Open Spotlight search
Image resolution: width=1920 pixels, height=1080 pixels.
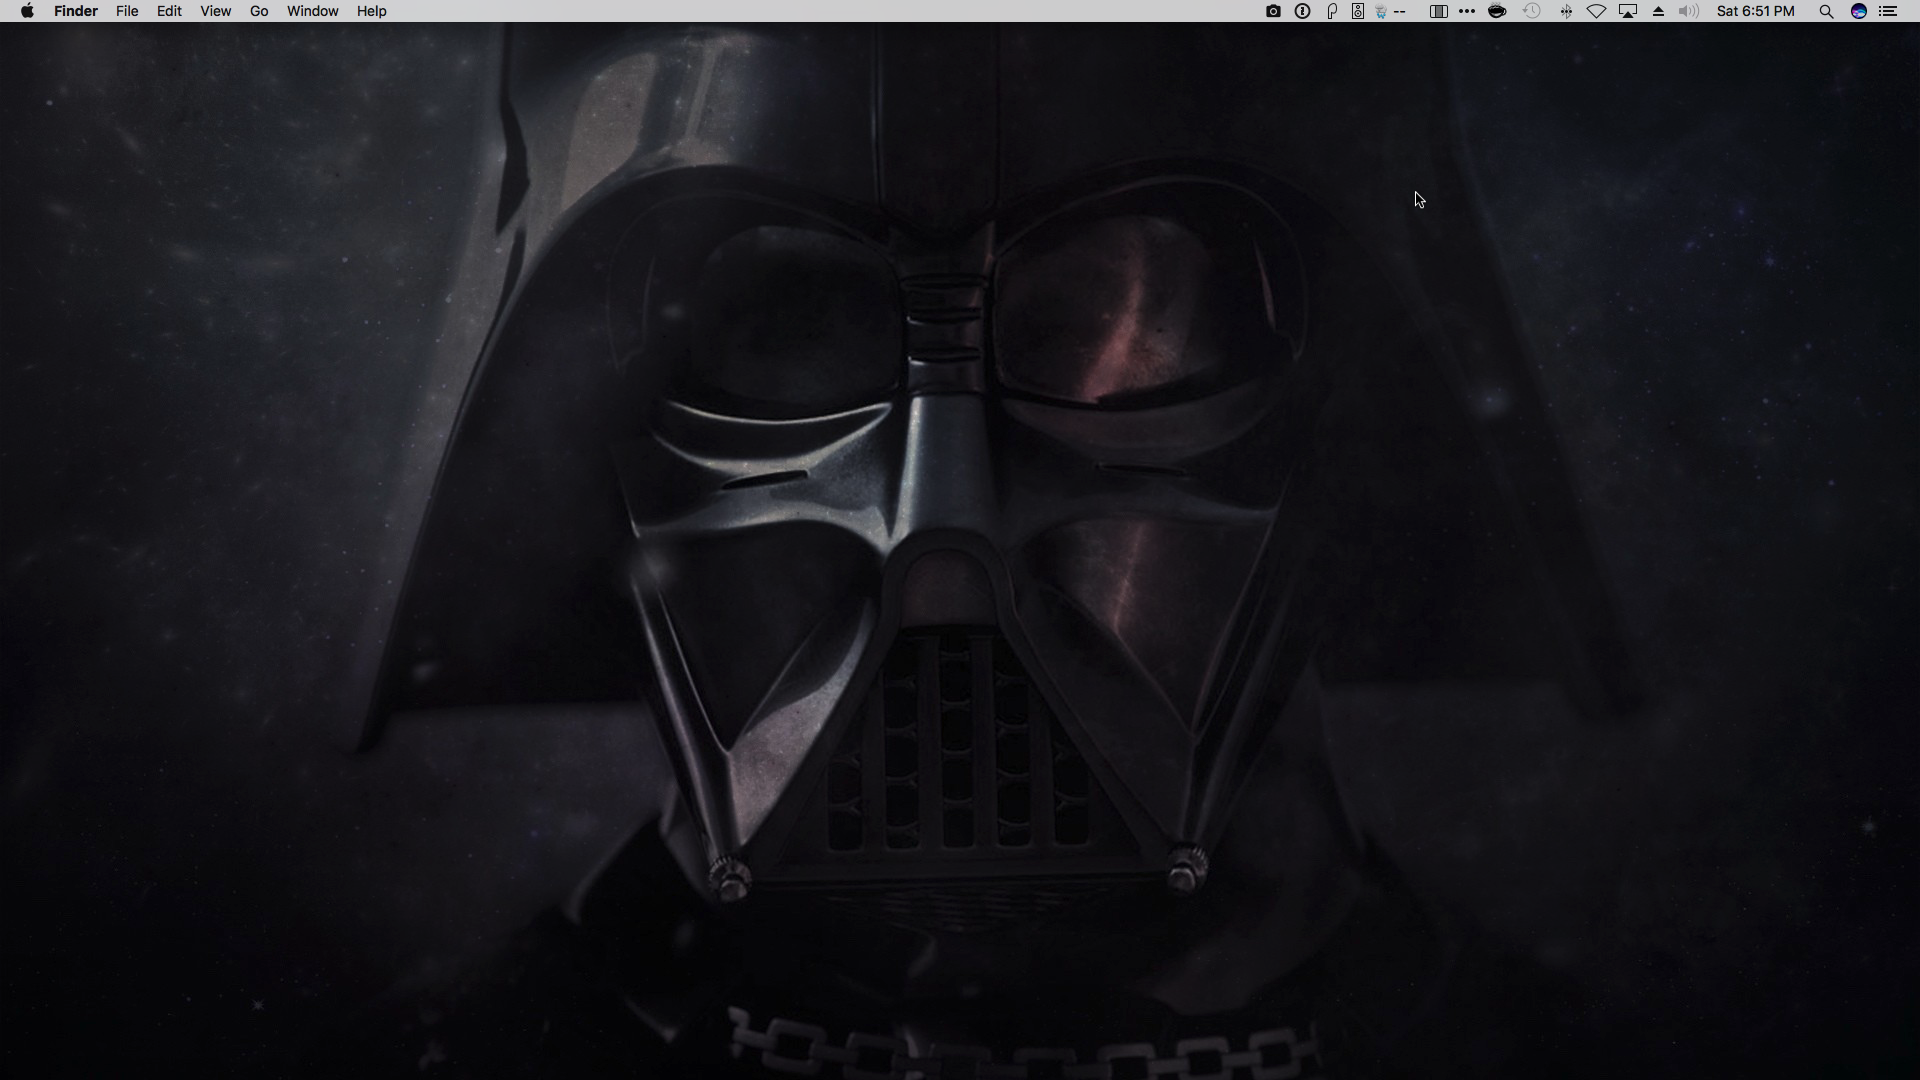(x=1826, y=11)
